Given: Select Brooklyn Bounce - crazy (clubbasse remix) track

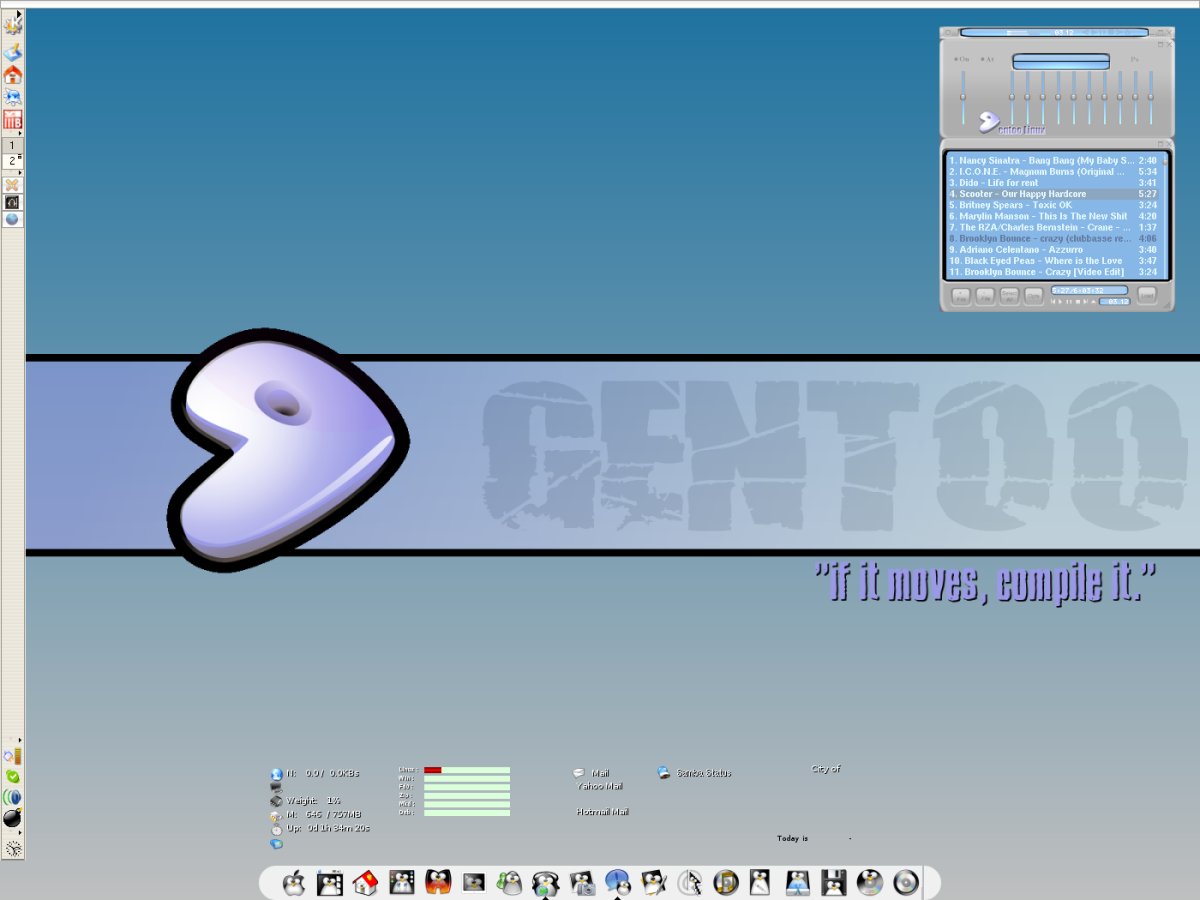Looking at the screenshot, I should point(1053,239).
